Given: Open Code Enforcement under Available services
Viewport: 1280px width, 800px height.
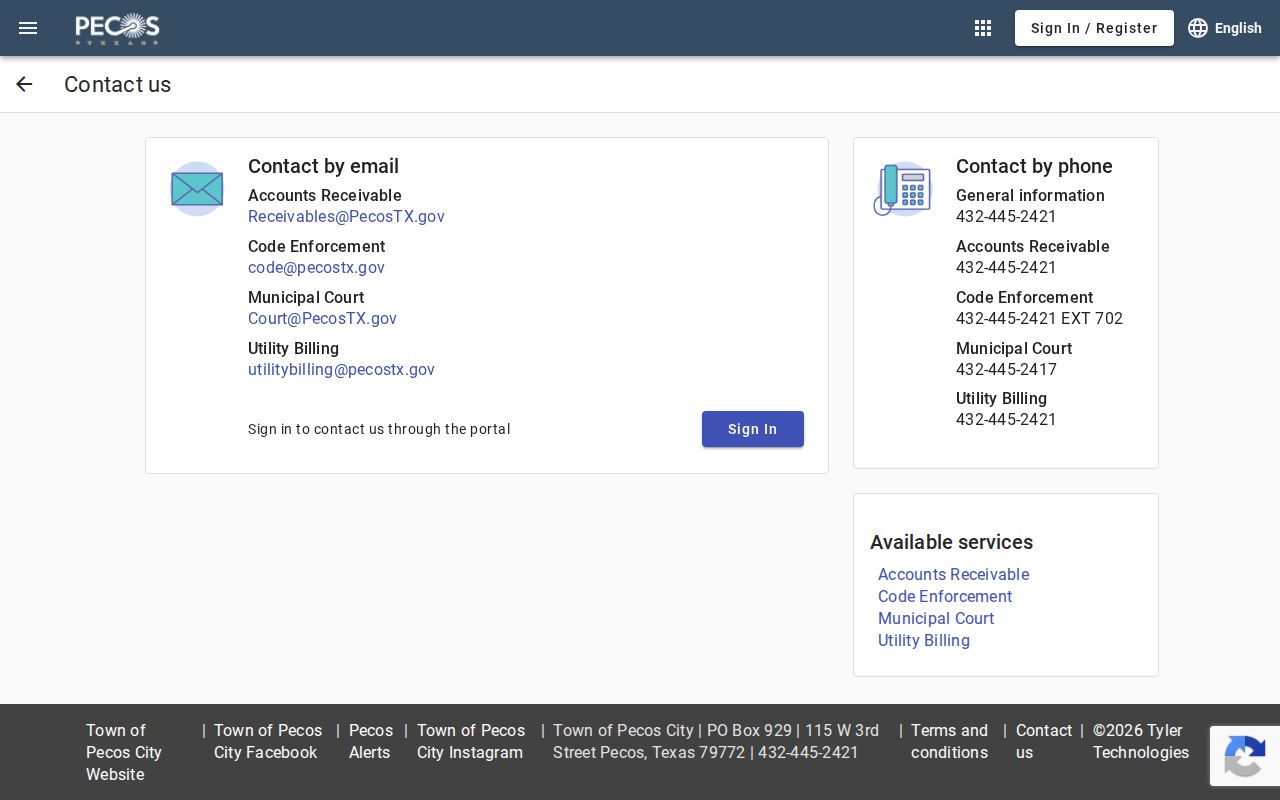Looking at the screenshot, I should point(945,596).
